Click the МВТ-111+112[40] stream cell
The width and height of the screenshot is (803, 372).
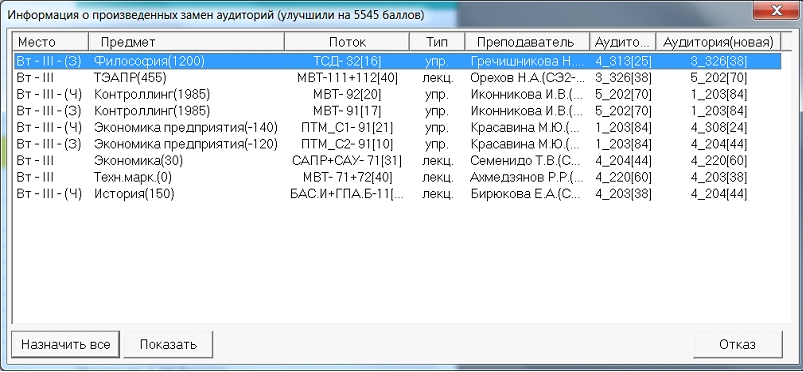click(347, 78)
